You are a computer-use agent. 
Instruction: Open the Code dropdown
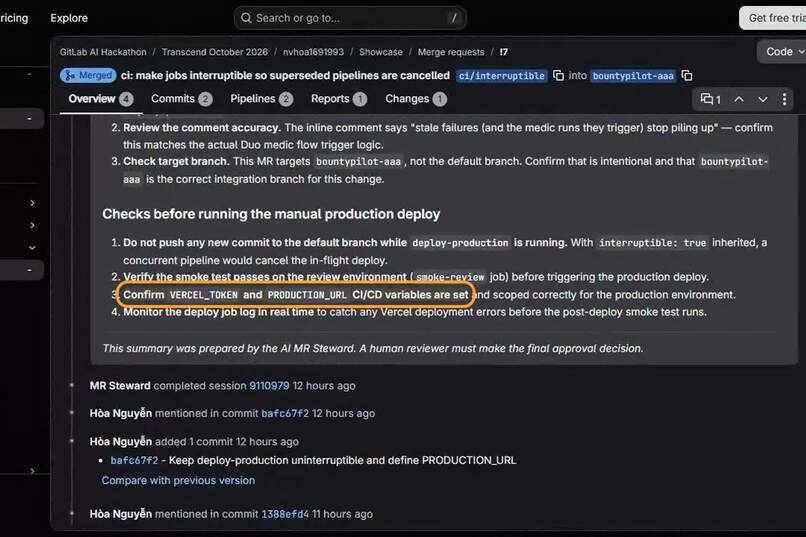pos(783,52)
